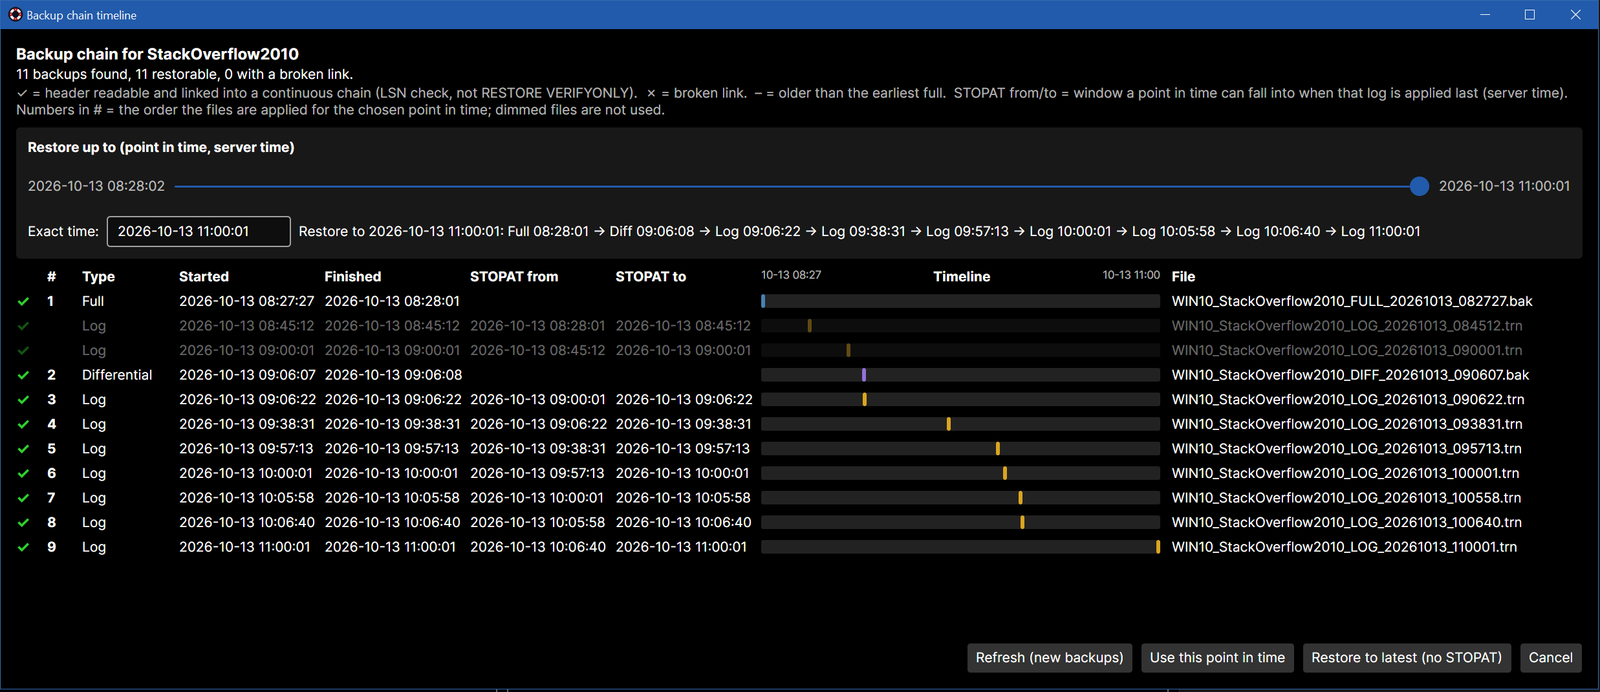The width and height of the screenshot is (1600, 692).
Task: Select file WIN10_StackOverflow2010_LOG_20261013_100001.trn
Action: click(1345, 473)
